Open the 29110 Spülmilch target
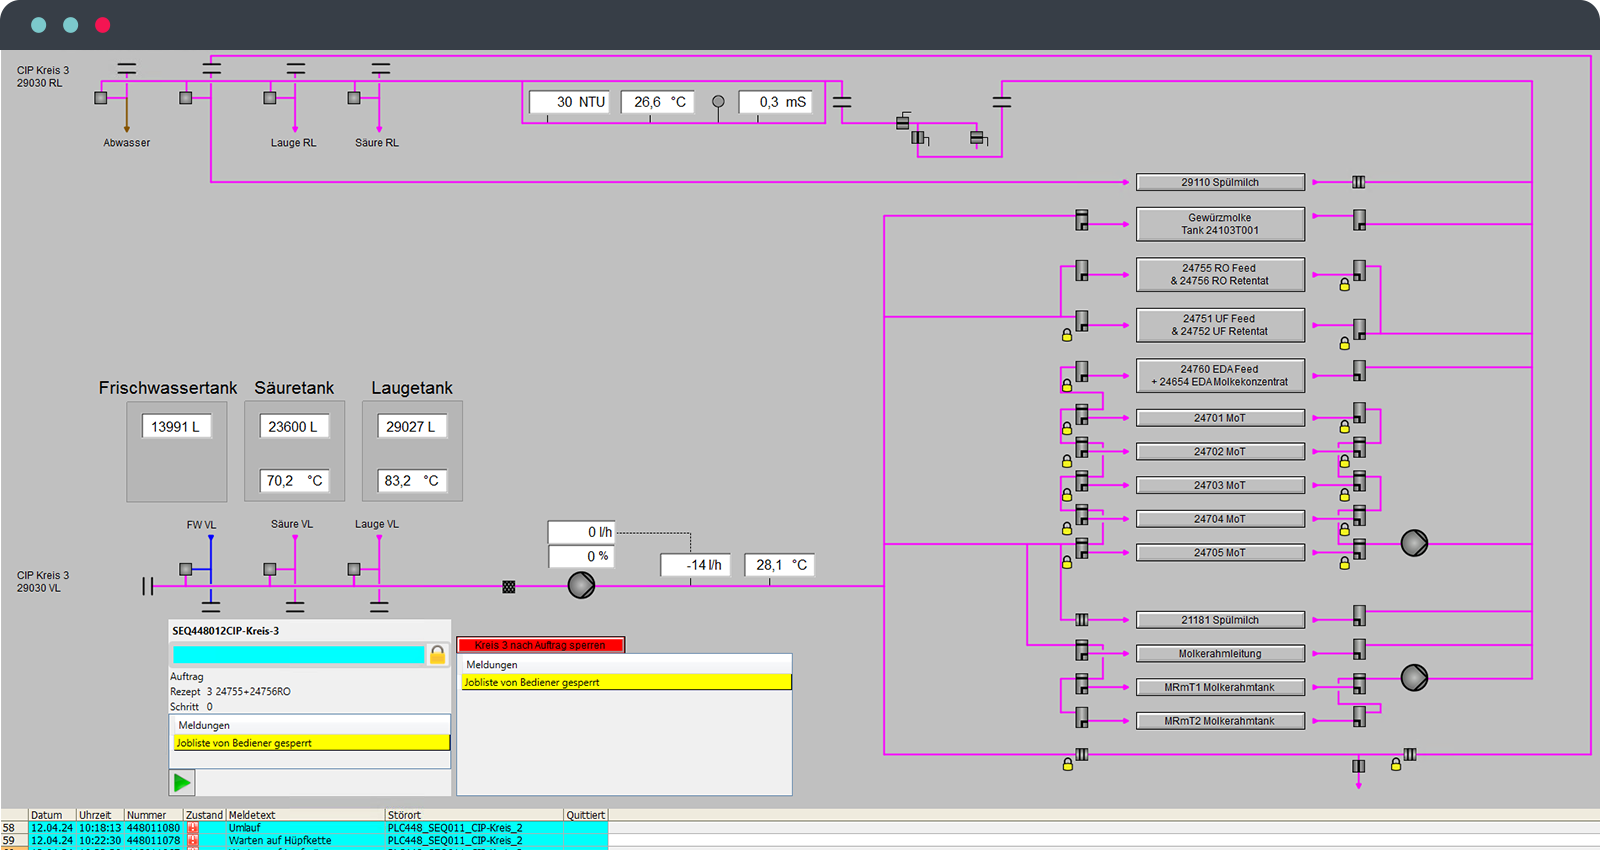 tap(1220, 182)
